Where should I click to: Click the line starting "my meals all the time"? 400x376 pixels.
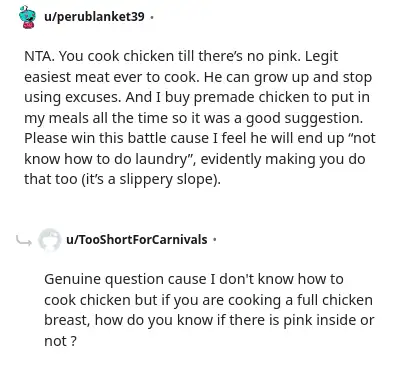point(193,118)
